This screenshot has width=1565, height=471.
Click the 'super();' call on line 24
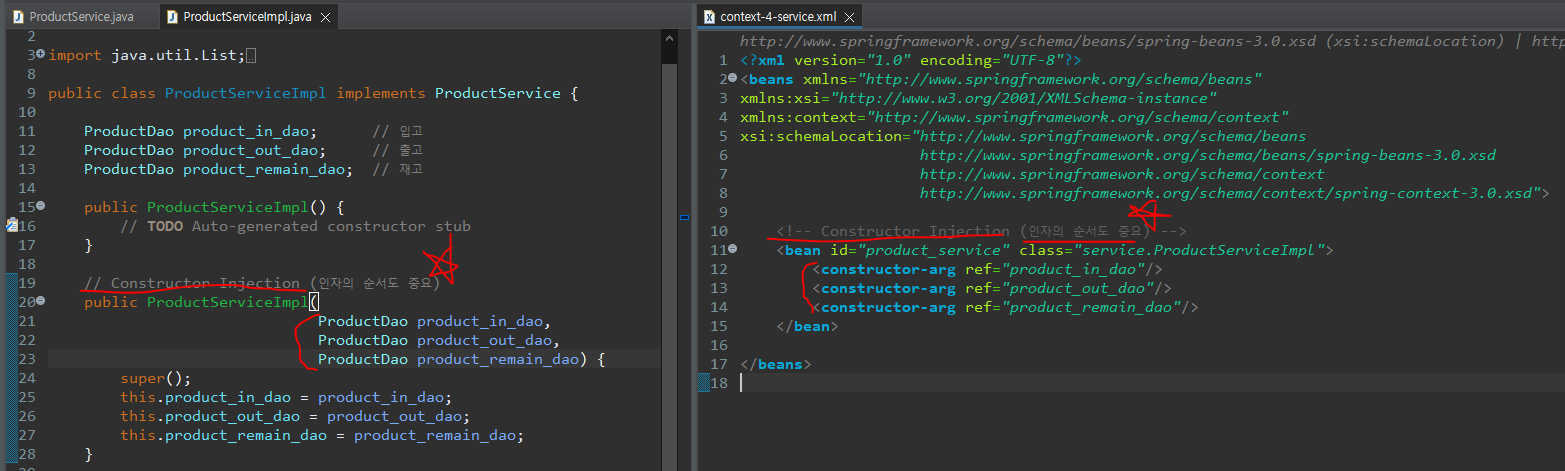[155, 378]
